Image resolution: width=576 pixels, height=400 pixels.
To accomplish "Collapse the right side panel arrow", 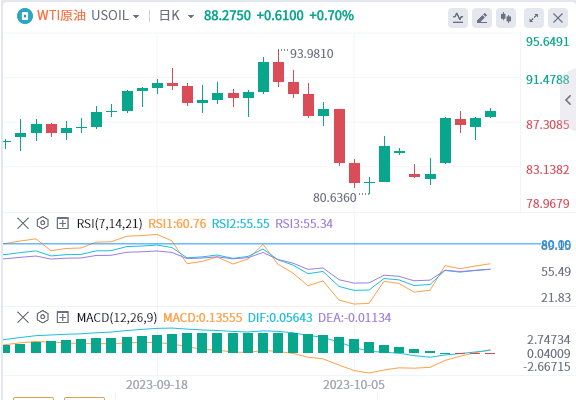I will pos(568,100).
